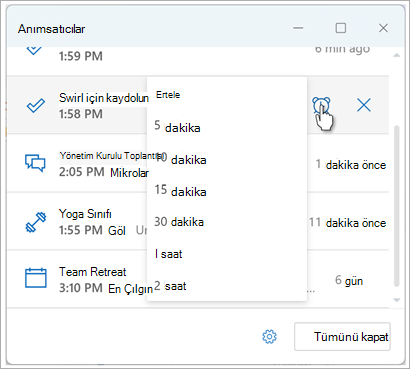Snooze for 15 dakika
Screen dimensions: 410x369
coord(227,191)
